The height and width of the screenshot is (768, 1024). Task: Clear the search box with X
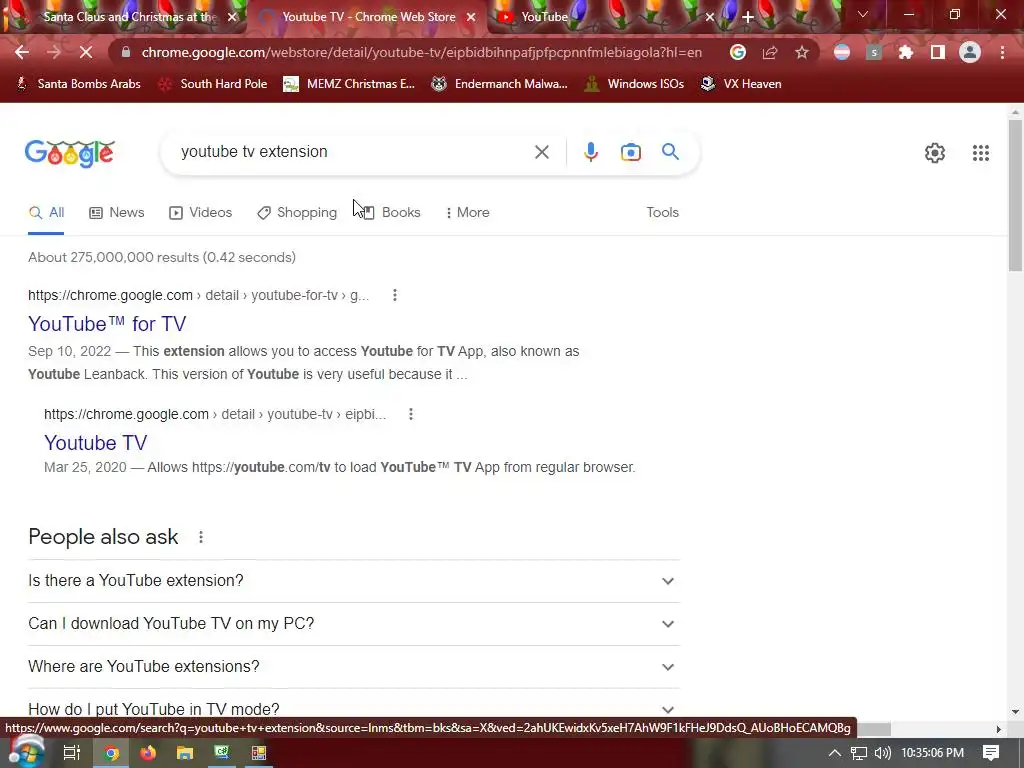click(541, 152)
